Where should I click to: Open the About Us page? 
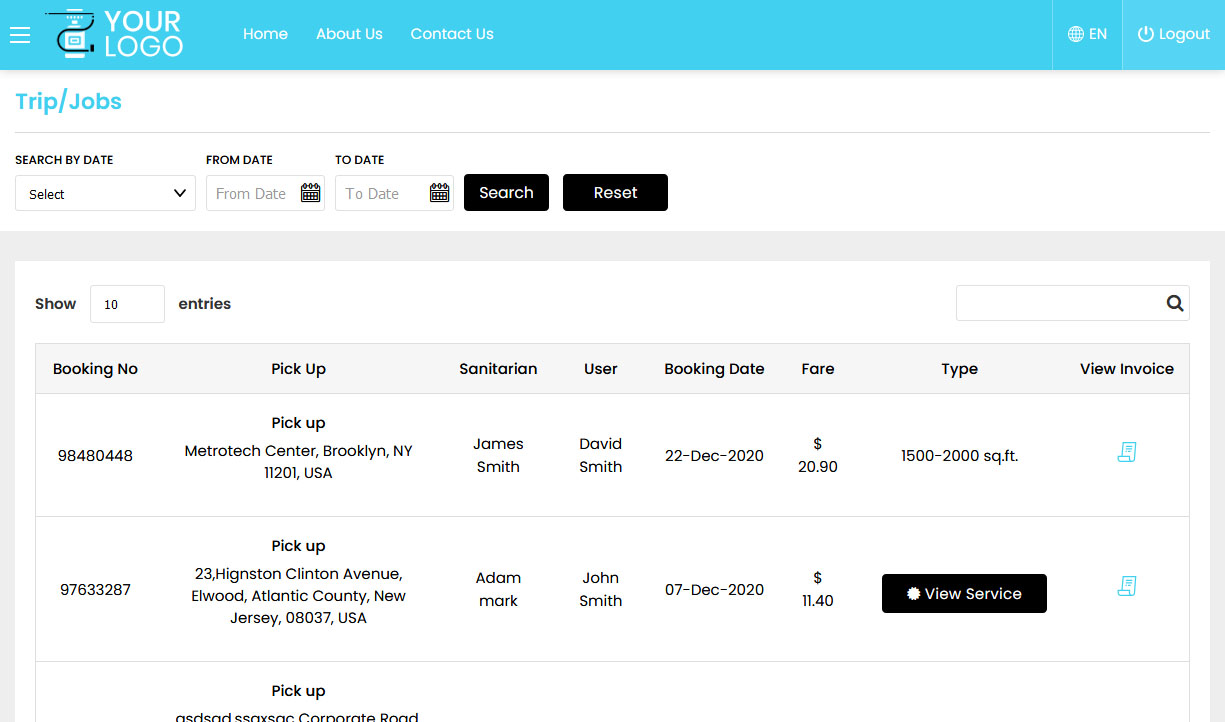(x=349, y=34)
